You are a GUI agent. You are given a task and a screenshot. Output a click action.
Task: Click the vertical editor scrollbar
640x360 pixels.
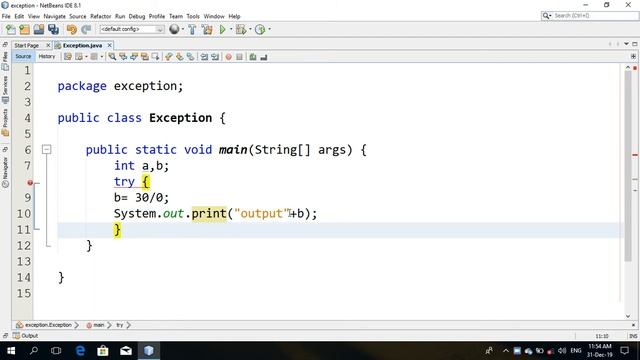tap(628, 167)
